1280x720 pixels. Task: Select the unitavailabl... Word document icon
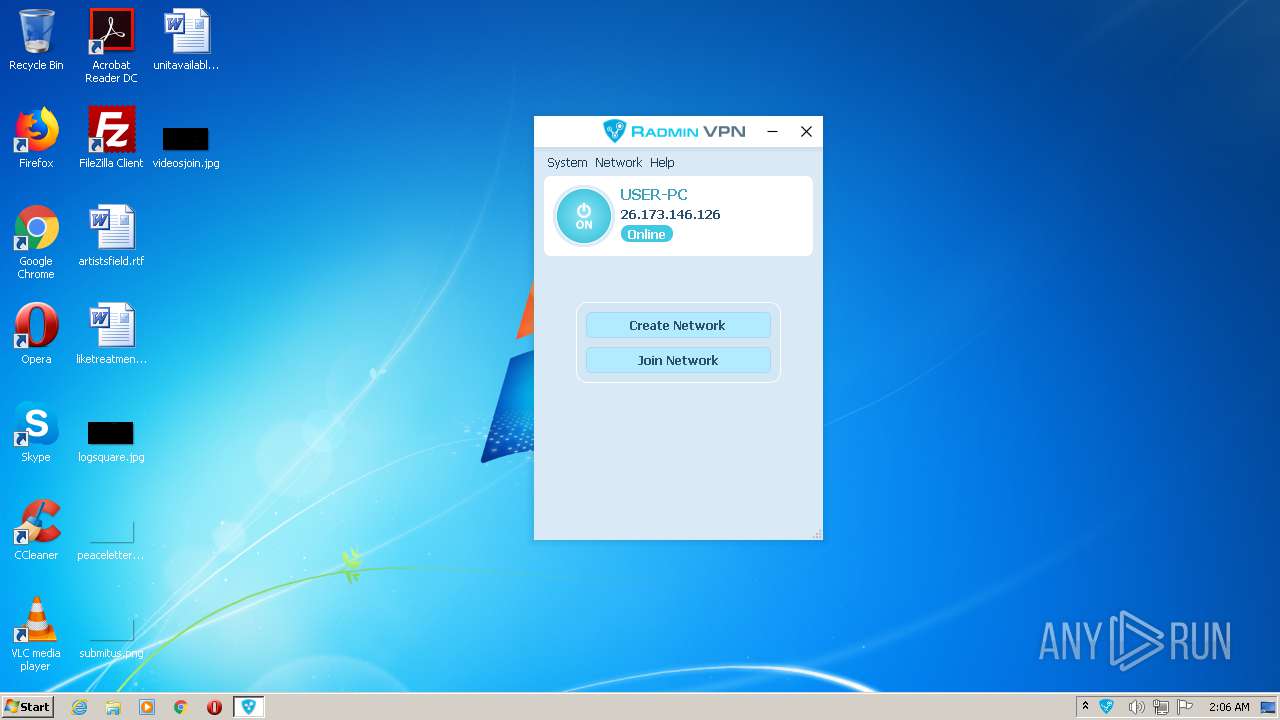(x=186, y=40)
